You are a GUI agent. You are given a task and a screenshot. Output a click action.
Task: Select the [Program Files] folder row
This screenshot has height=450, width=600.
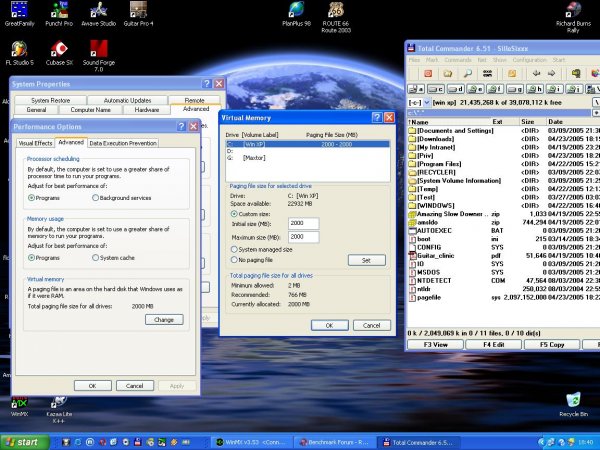point(503,164)
